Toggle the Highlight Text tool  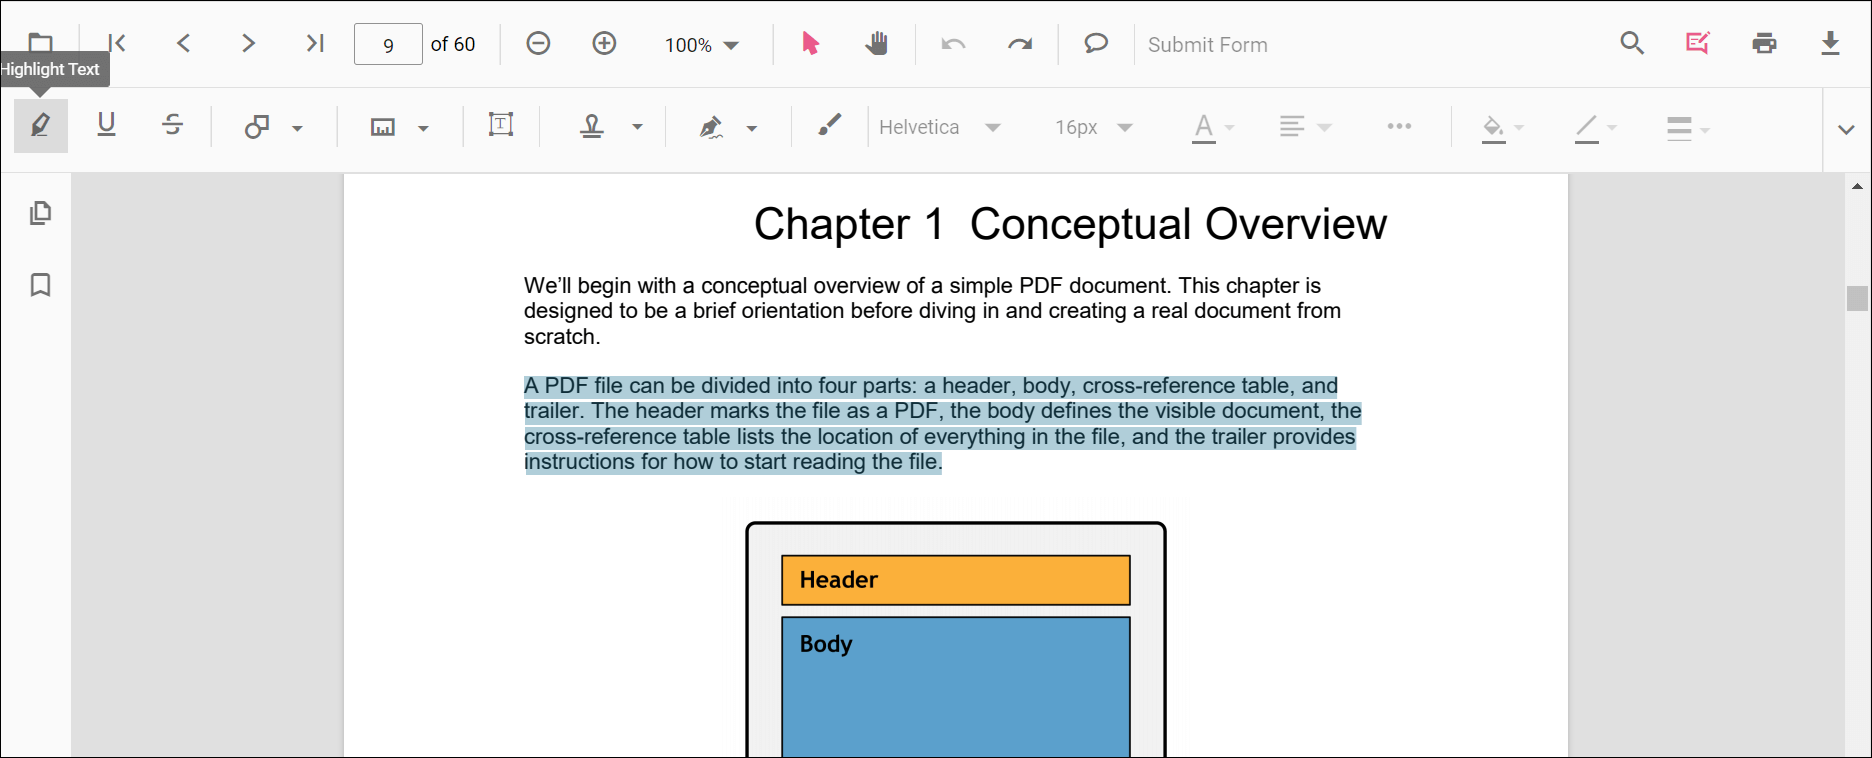(41, 126)
